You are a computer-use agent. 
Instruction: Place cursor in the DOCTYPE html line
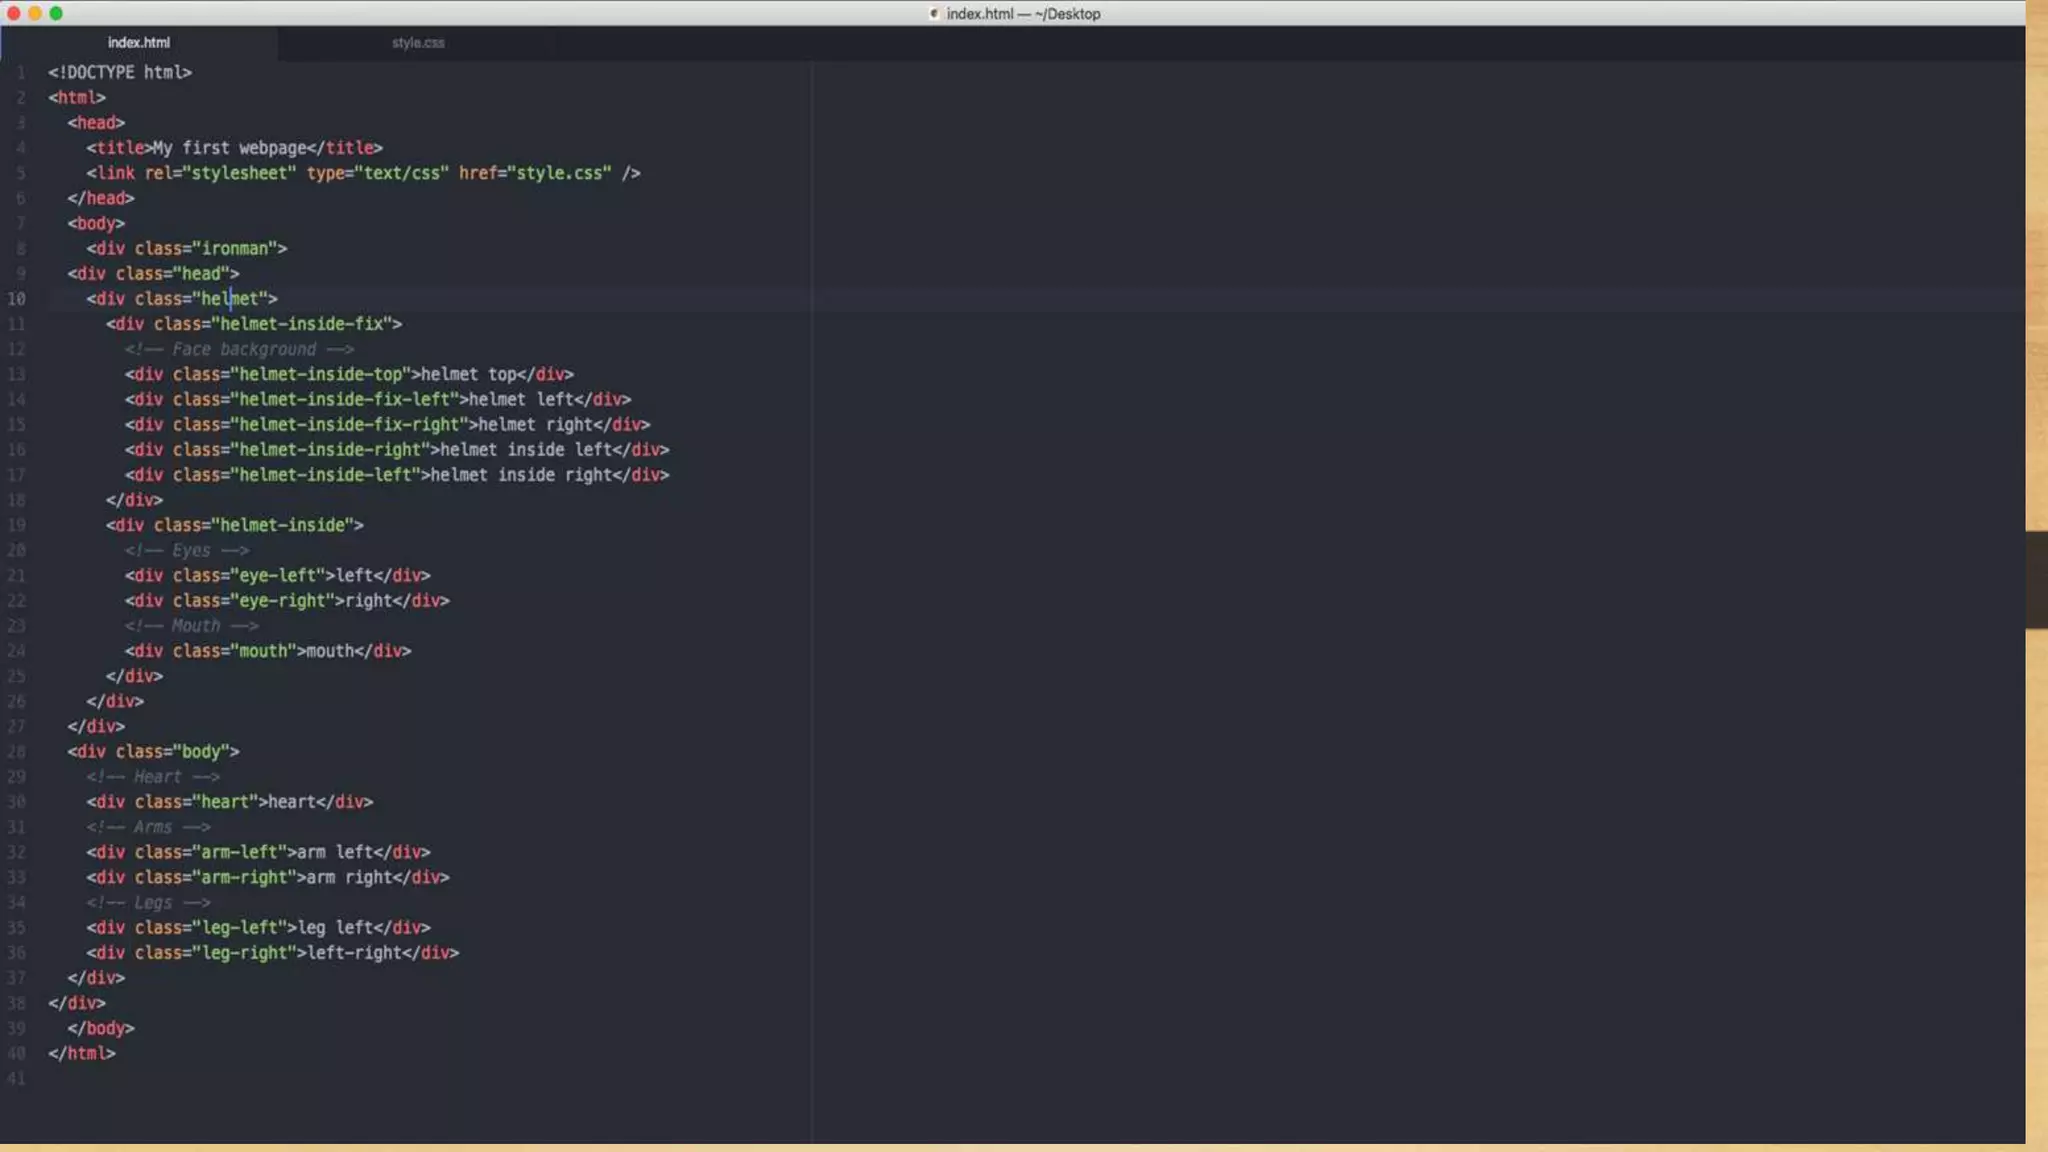click(120, 73)
